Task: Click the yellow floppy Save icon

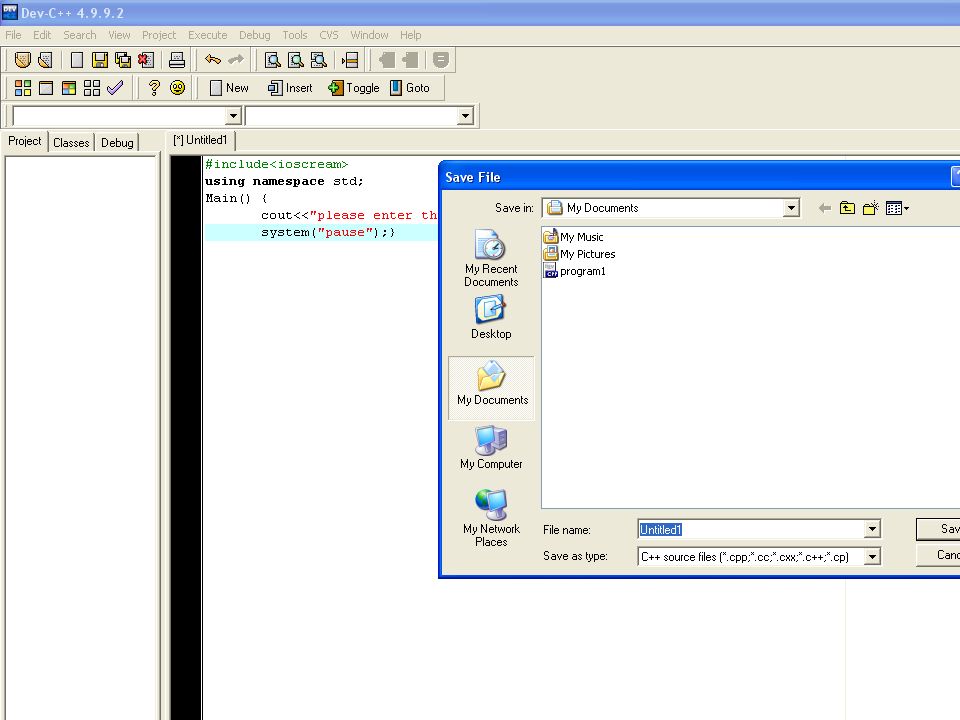Action: coord(100,60)
